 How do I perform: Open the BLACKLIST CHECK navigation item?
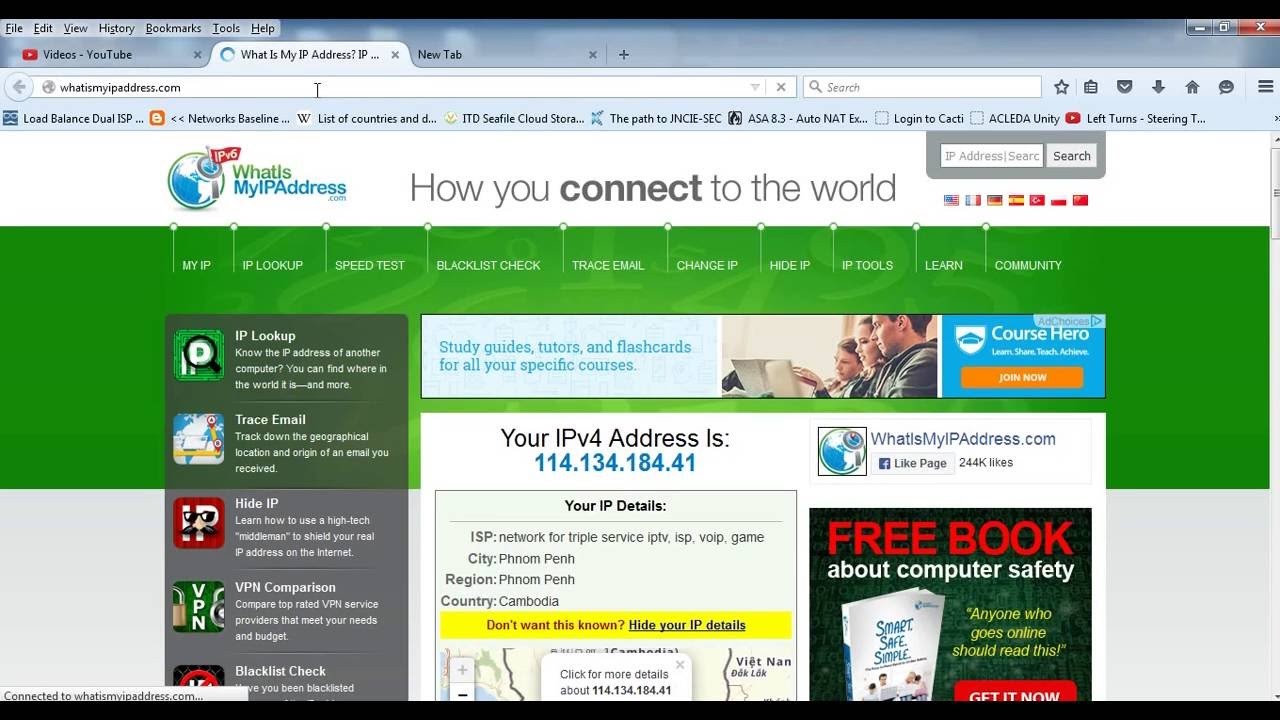(x=488, y=265)
